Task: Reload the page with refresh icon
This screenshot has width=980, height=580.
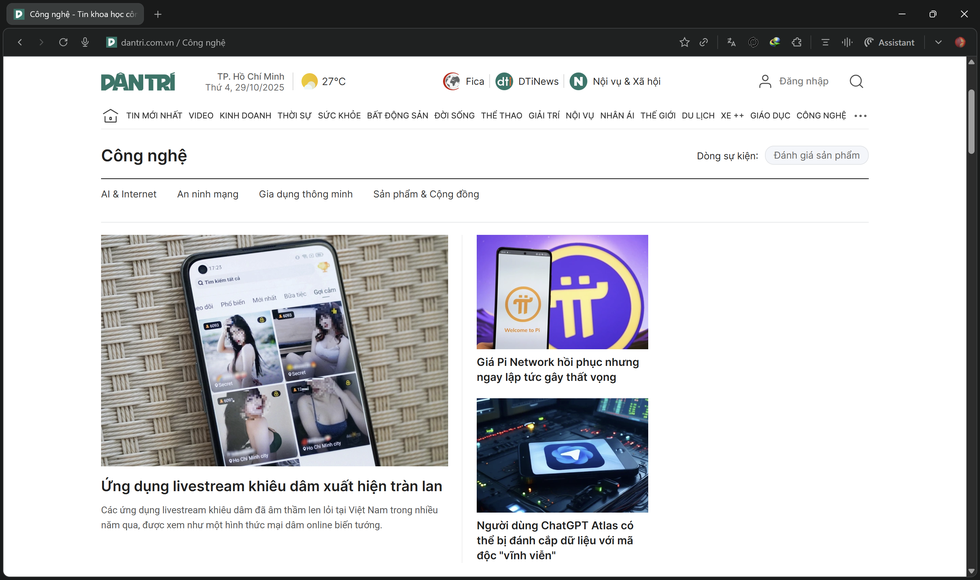Action: click(x=63, y=42)
